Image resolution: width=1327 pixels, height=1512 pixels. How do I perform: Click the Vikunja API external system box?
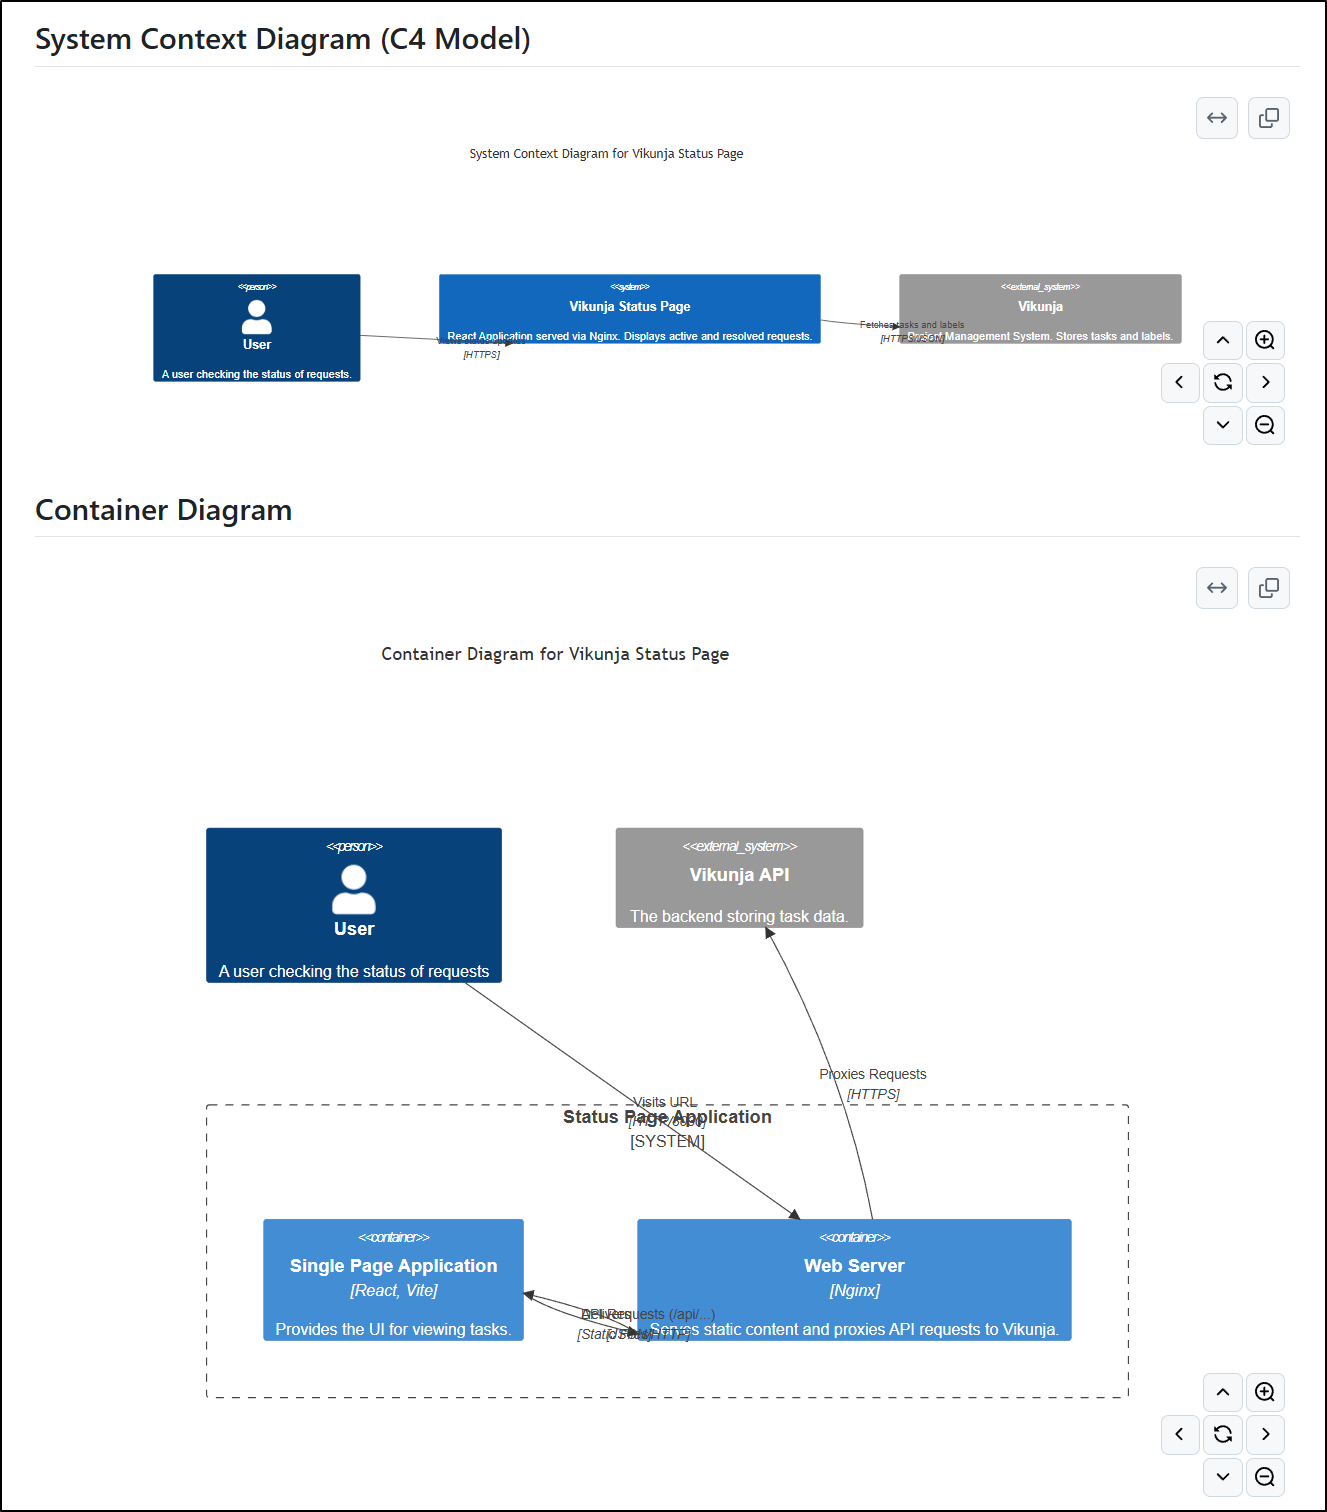click(x=739, y=877)
